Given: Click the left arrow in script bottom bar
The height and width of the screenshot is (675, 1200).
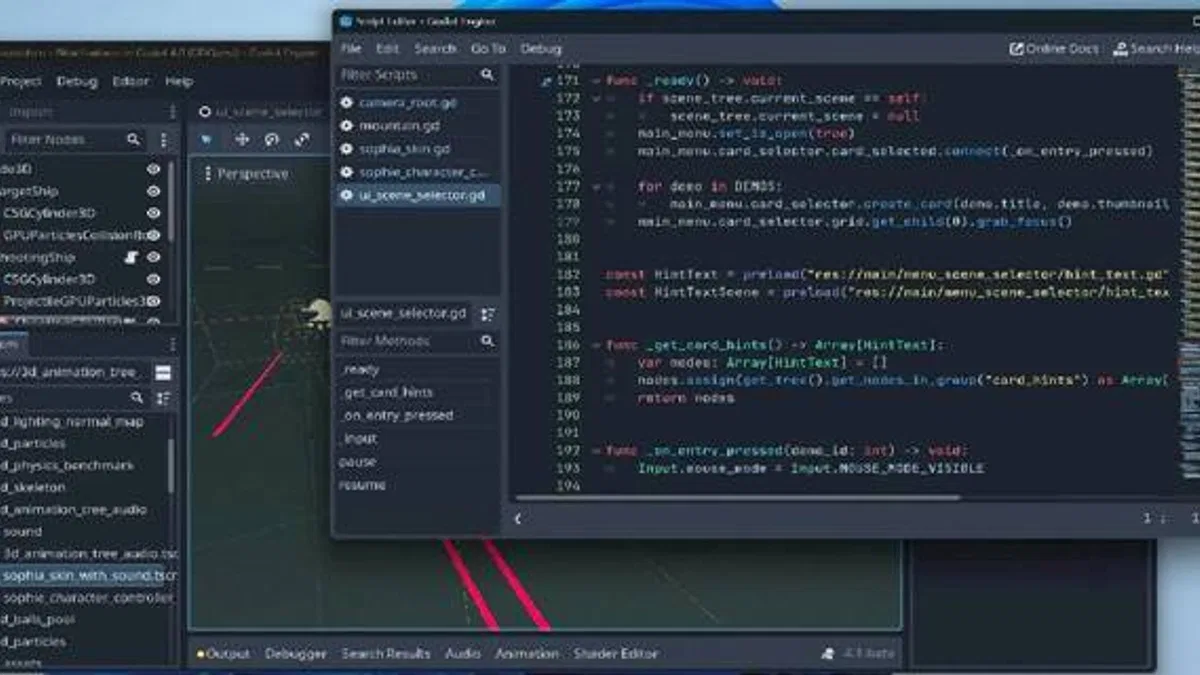Looking at the screenshot, I should tap(517, 519).
